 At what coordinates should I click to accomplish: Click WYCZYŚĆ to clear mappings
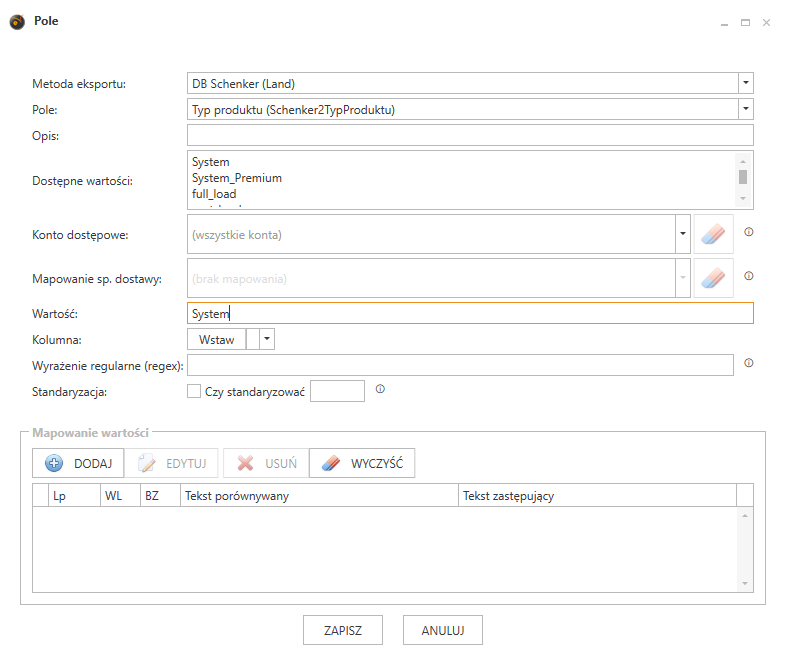(362, 463)
